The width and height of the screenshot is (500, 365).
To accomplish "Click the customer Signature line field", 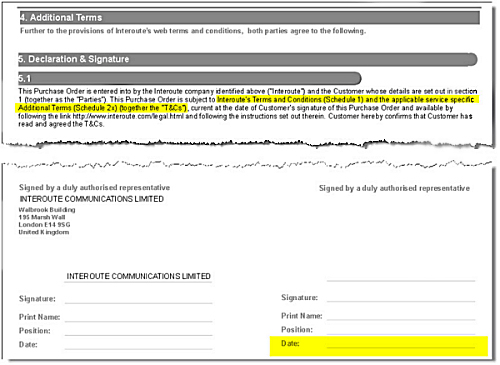I will 401,297.
